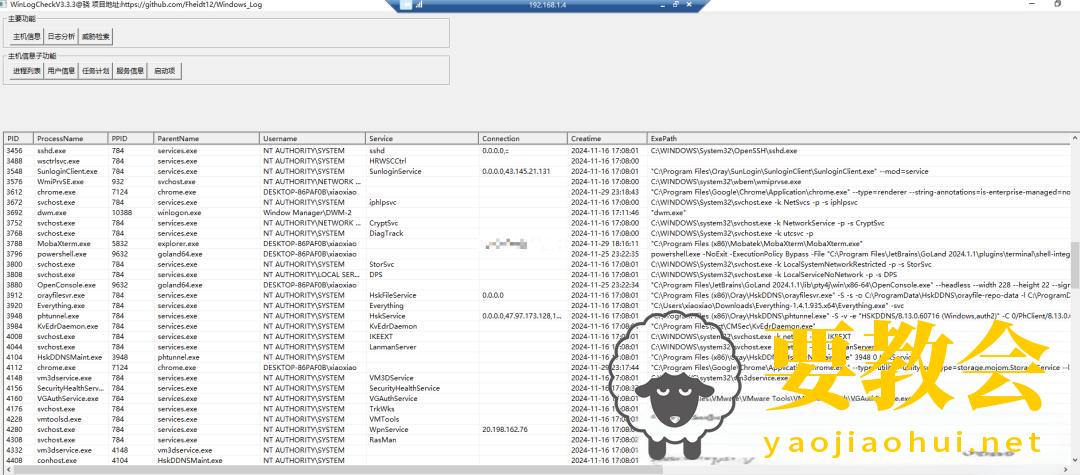Open the 任务计划 scheduled tasks view
1080x475 pixels.
pos(96,71)
